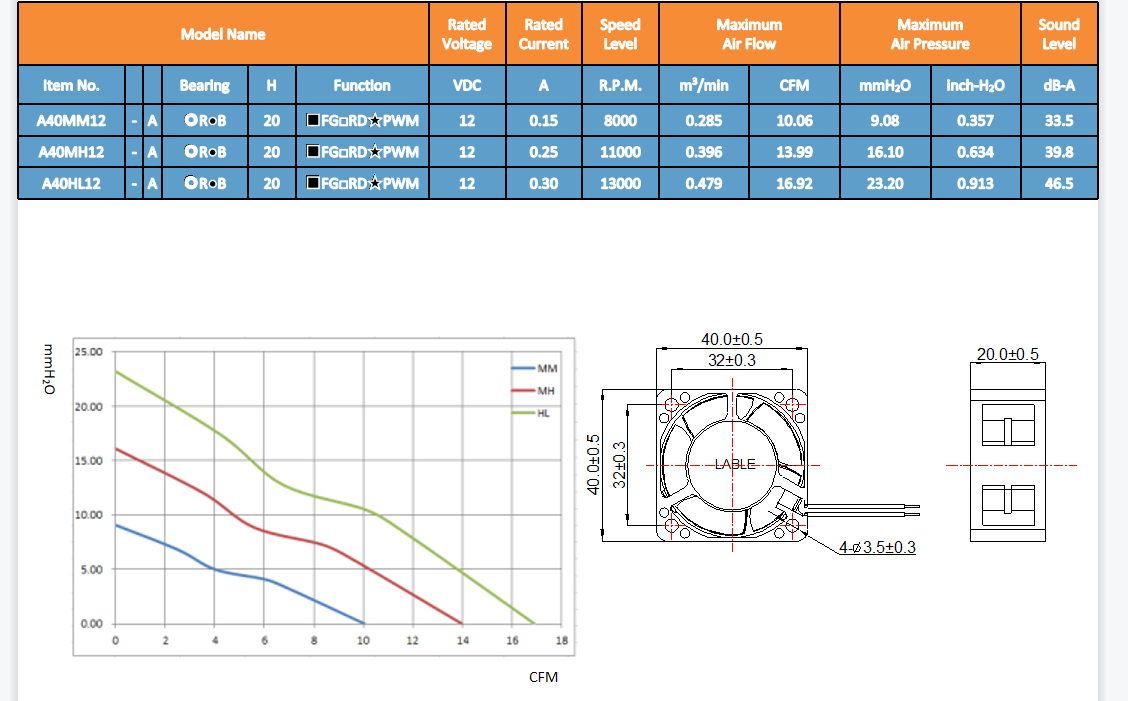Click the red MH legend line
Screen dimensions: 1128x701
(x=523, y=390)
